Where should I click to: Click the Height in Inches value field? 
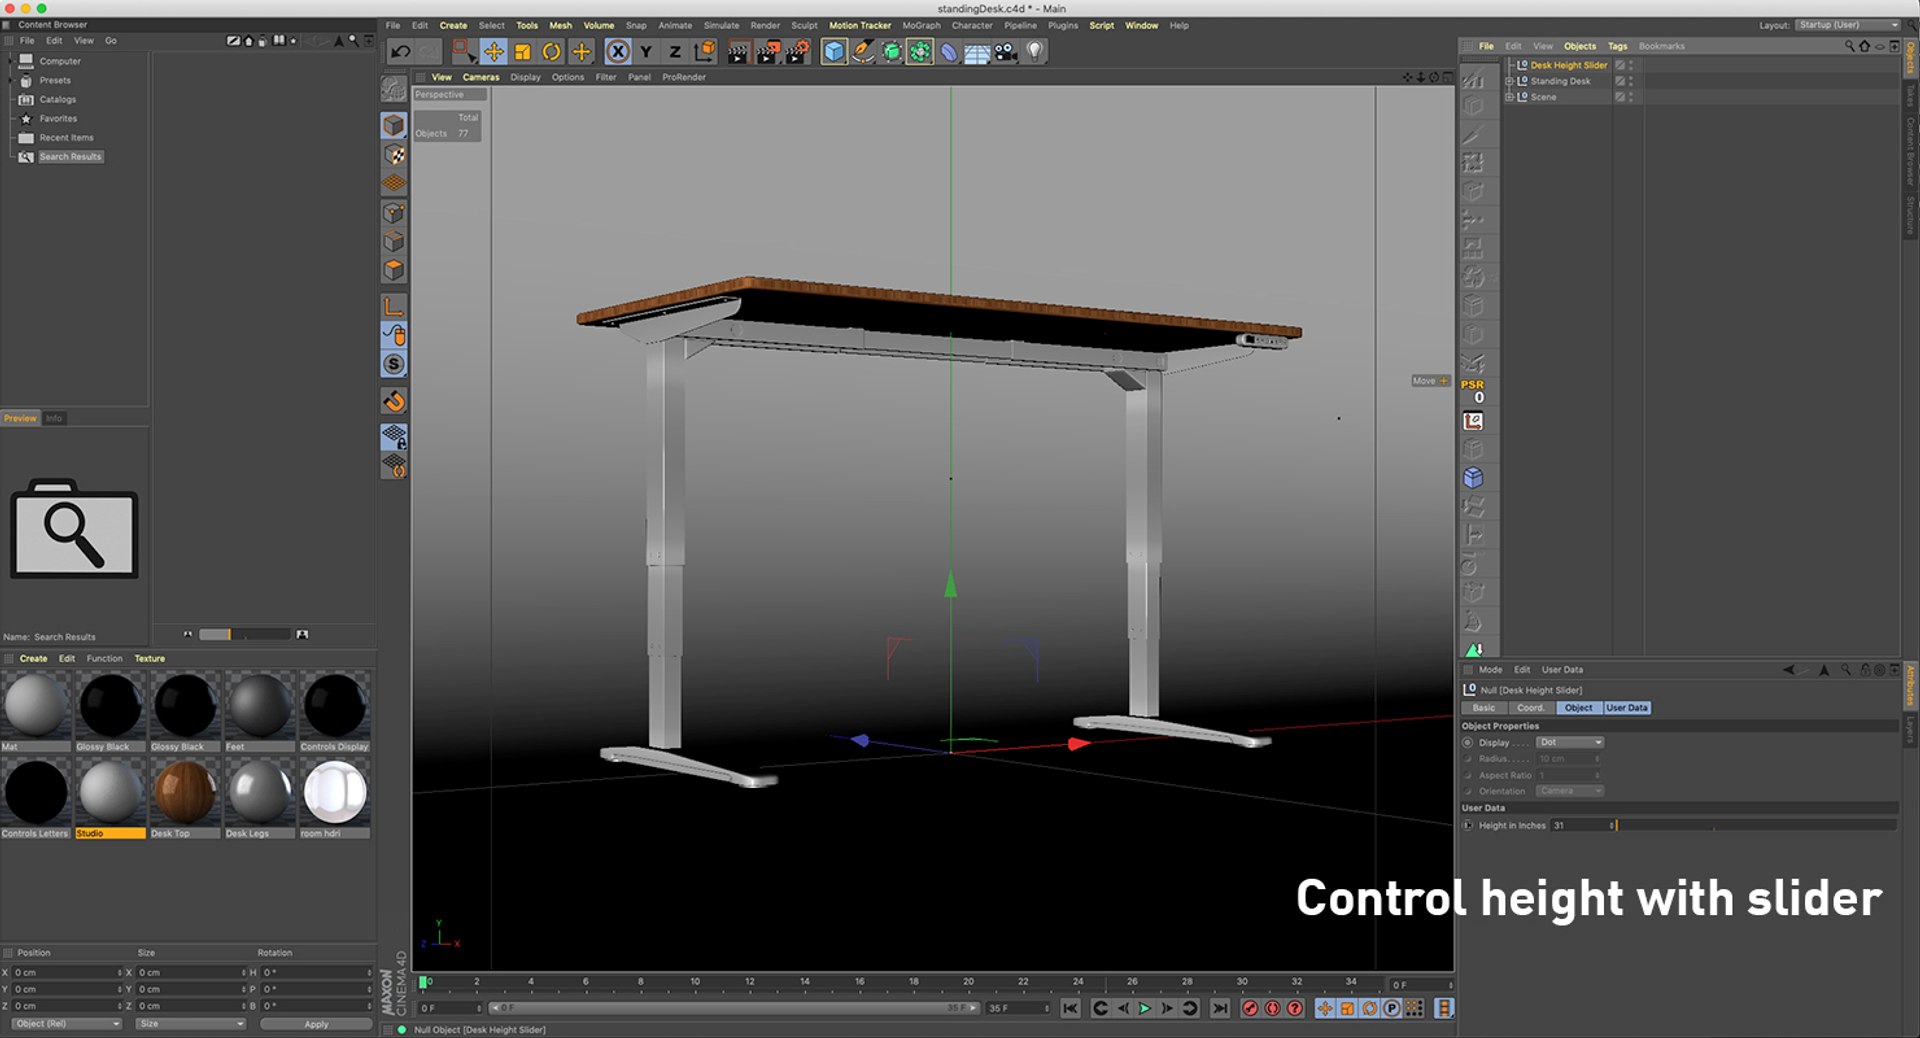pyautogui.click(x=1582, y=826)
